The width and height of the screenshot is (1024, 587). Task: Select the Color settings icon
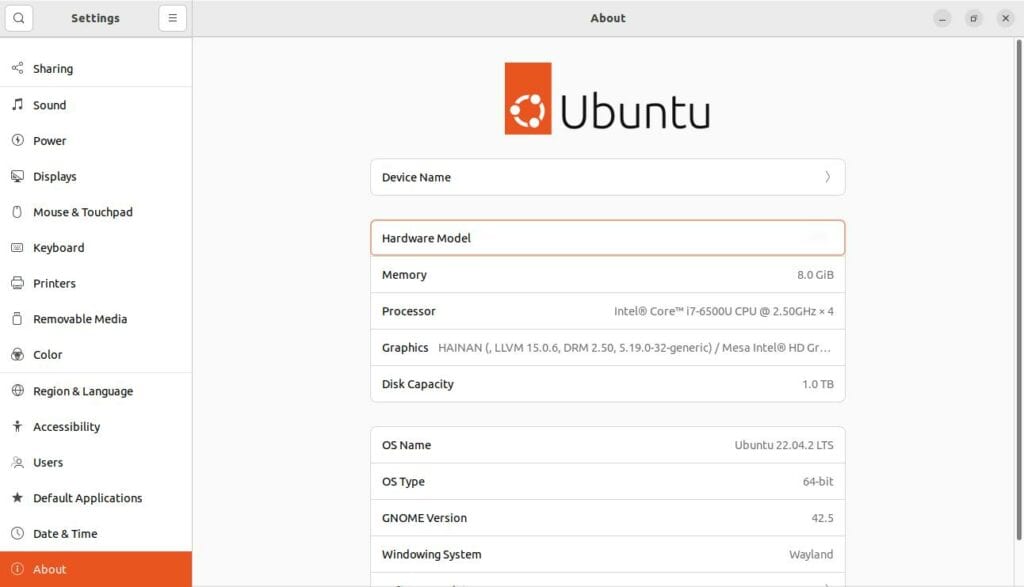pyautogui.click(x=16, y=354)
